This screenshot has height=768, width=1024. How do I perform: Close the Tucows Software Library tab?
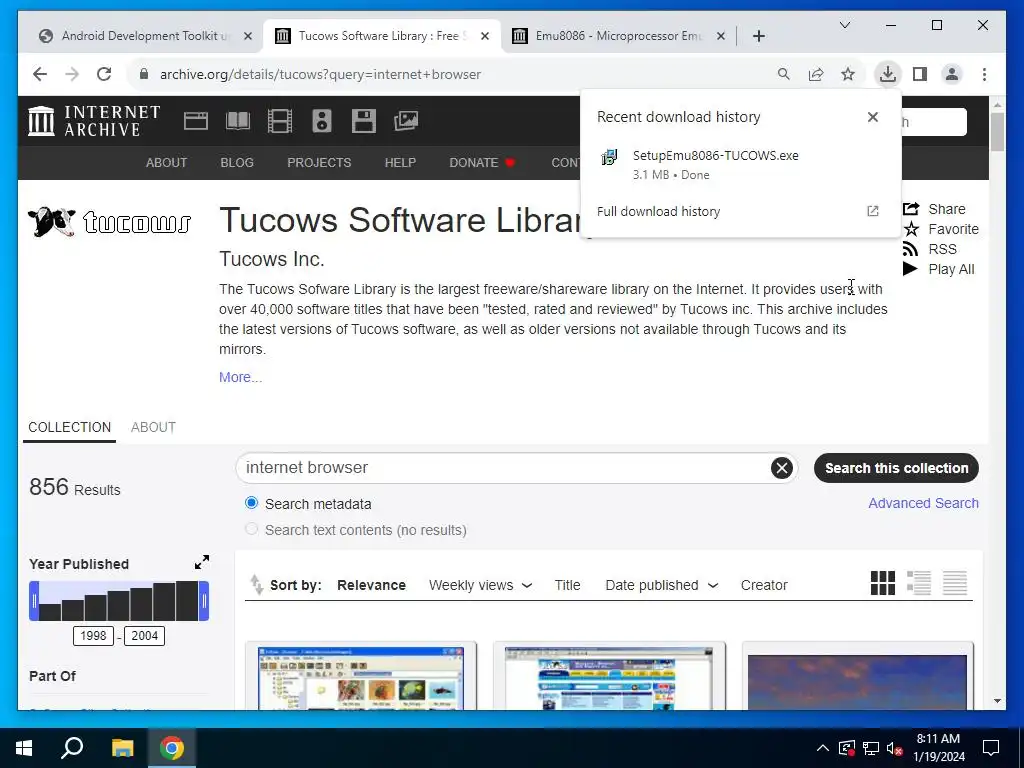click(485, 36)
